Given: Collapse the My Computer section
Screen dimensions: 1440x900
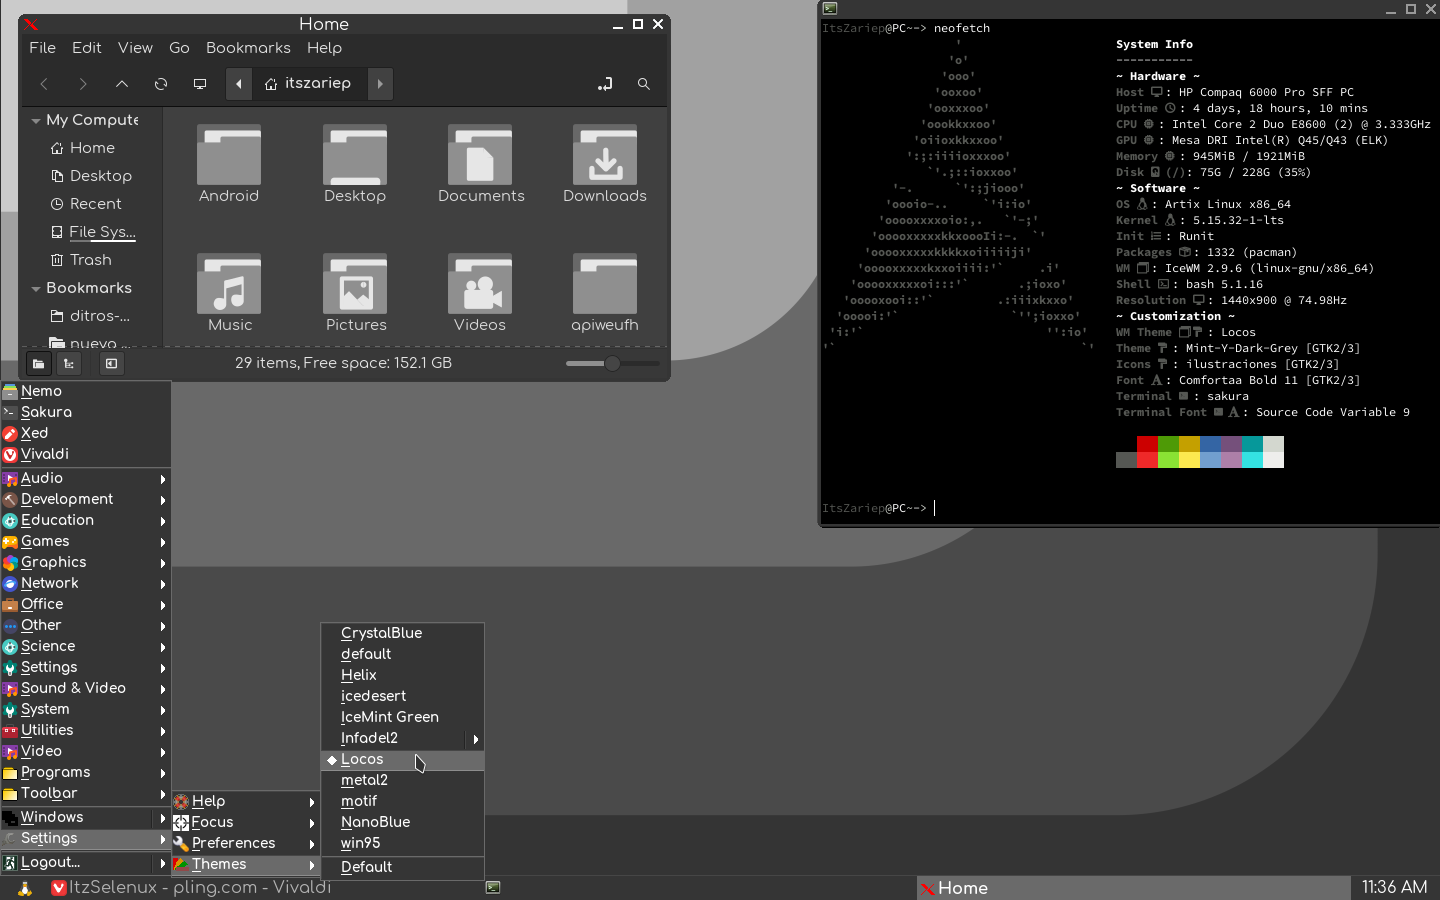Looking at the screenshot, I should tap(36, 121).
